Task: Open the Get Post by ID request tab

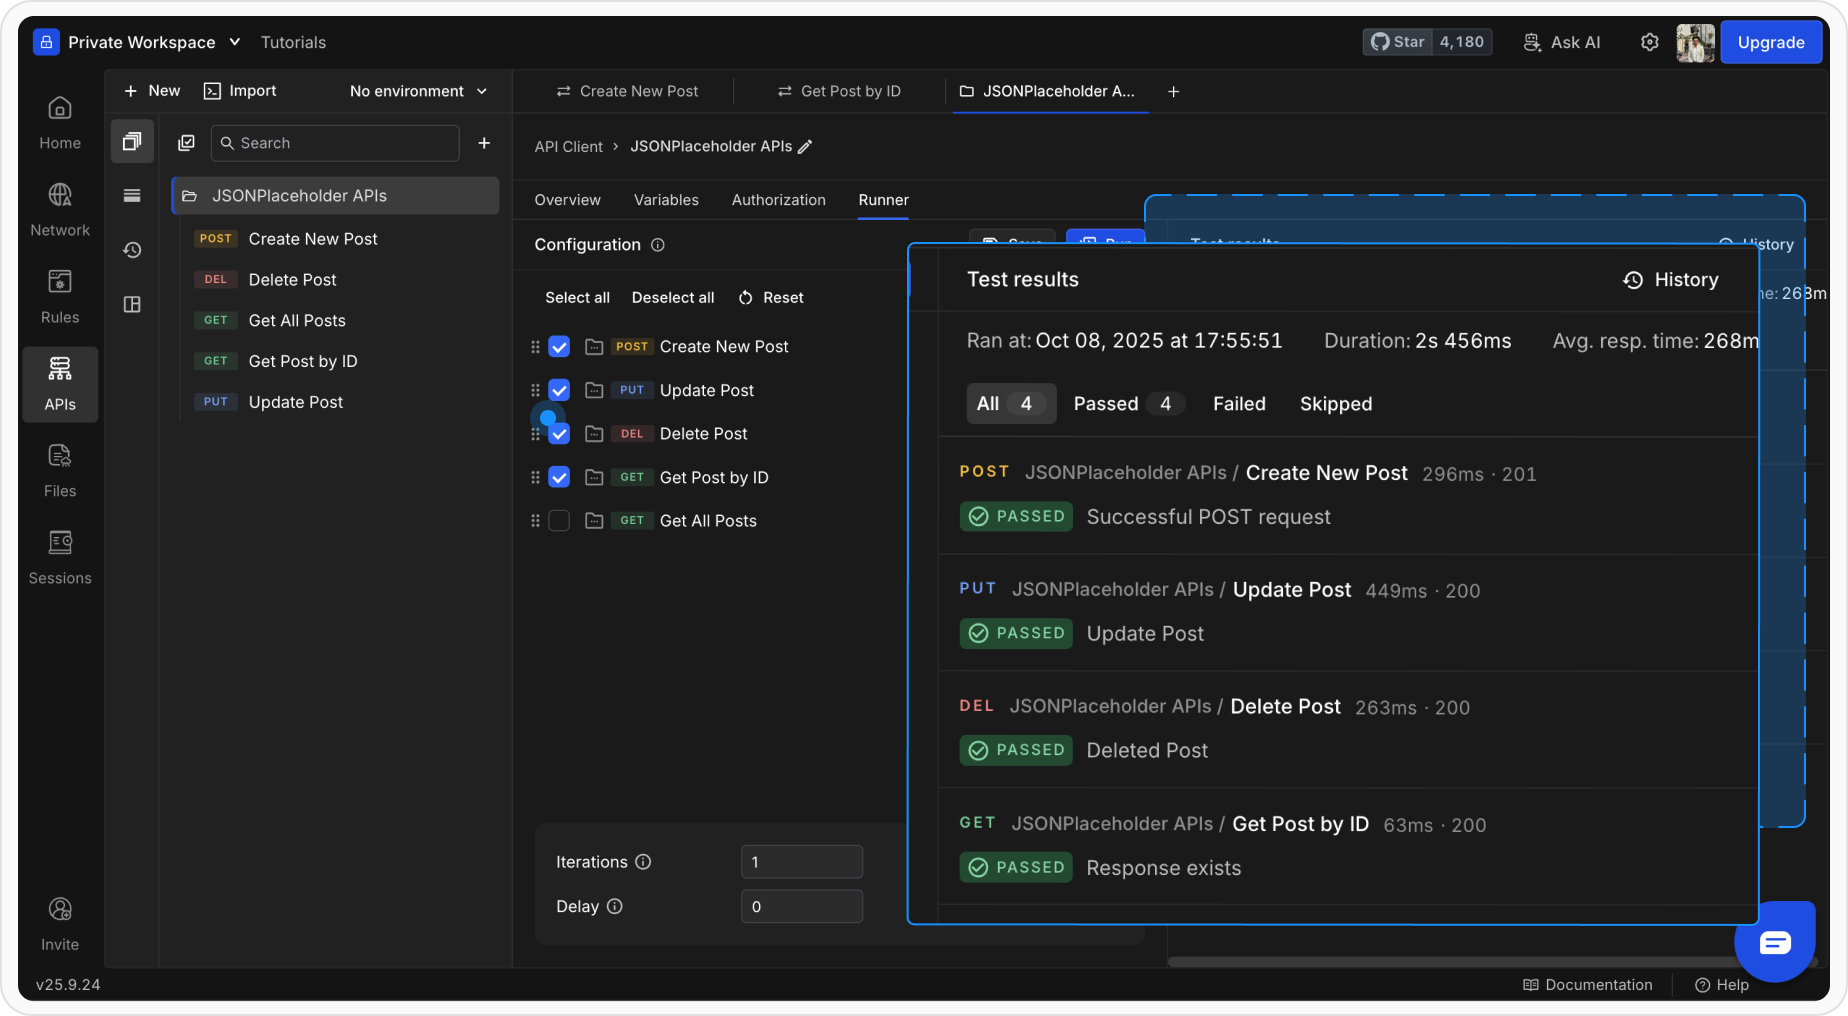Action: click(x=850, y=91)
